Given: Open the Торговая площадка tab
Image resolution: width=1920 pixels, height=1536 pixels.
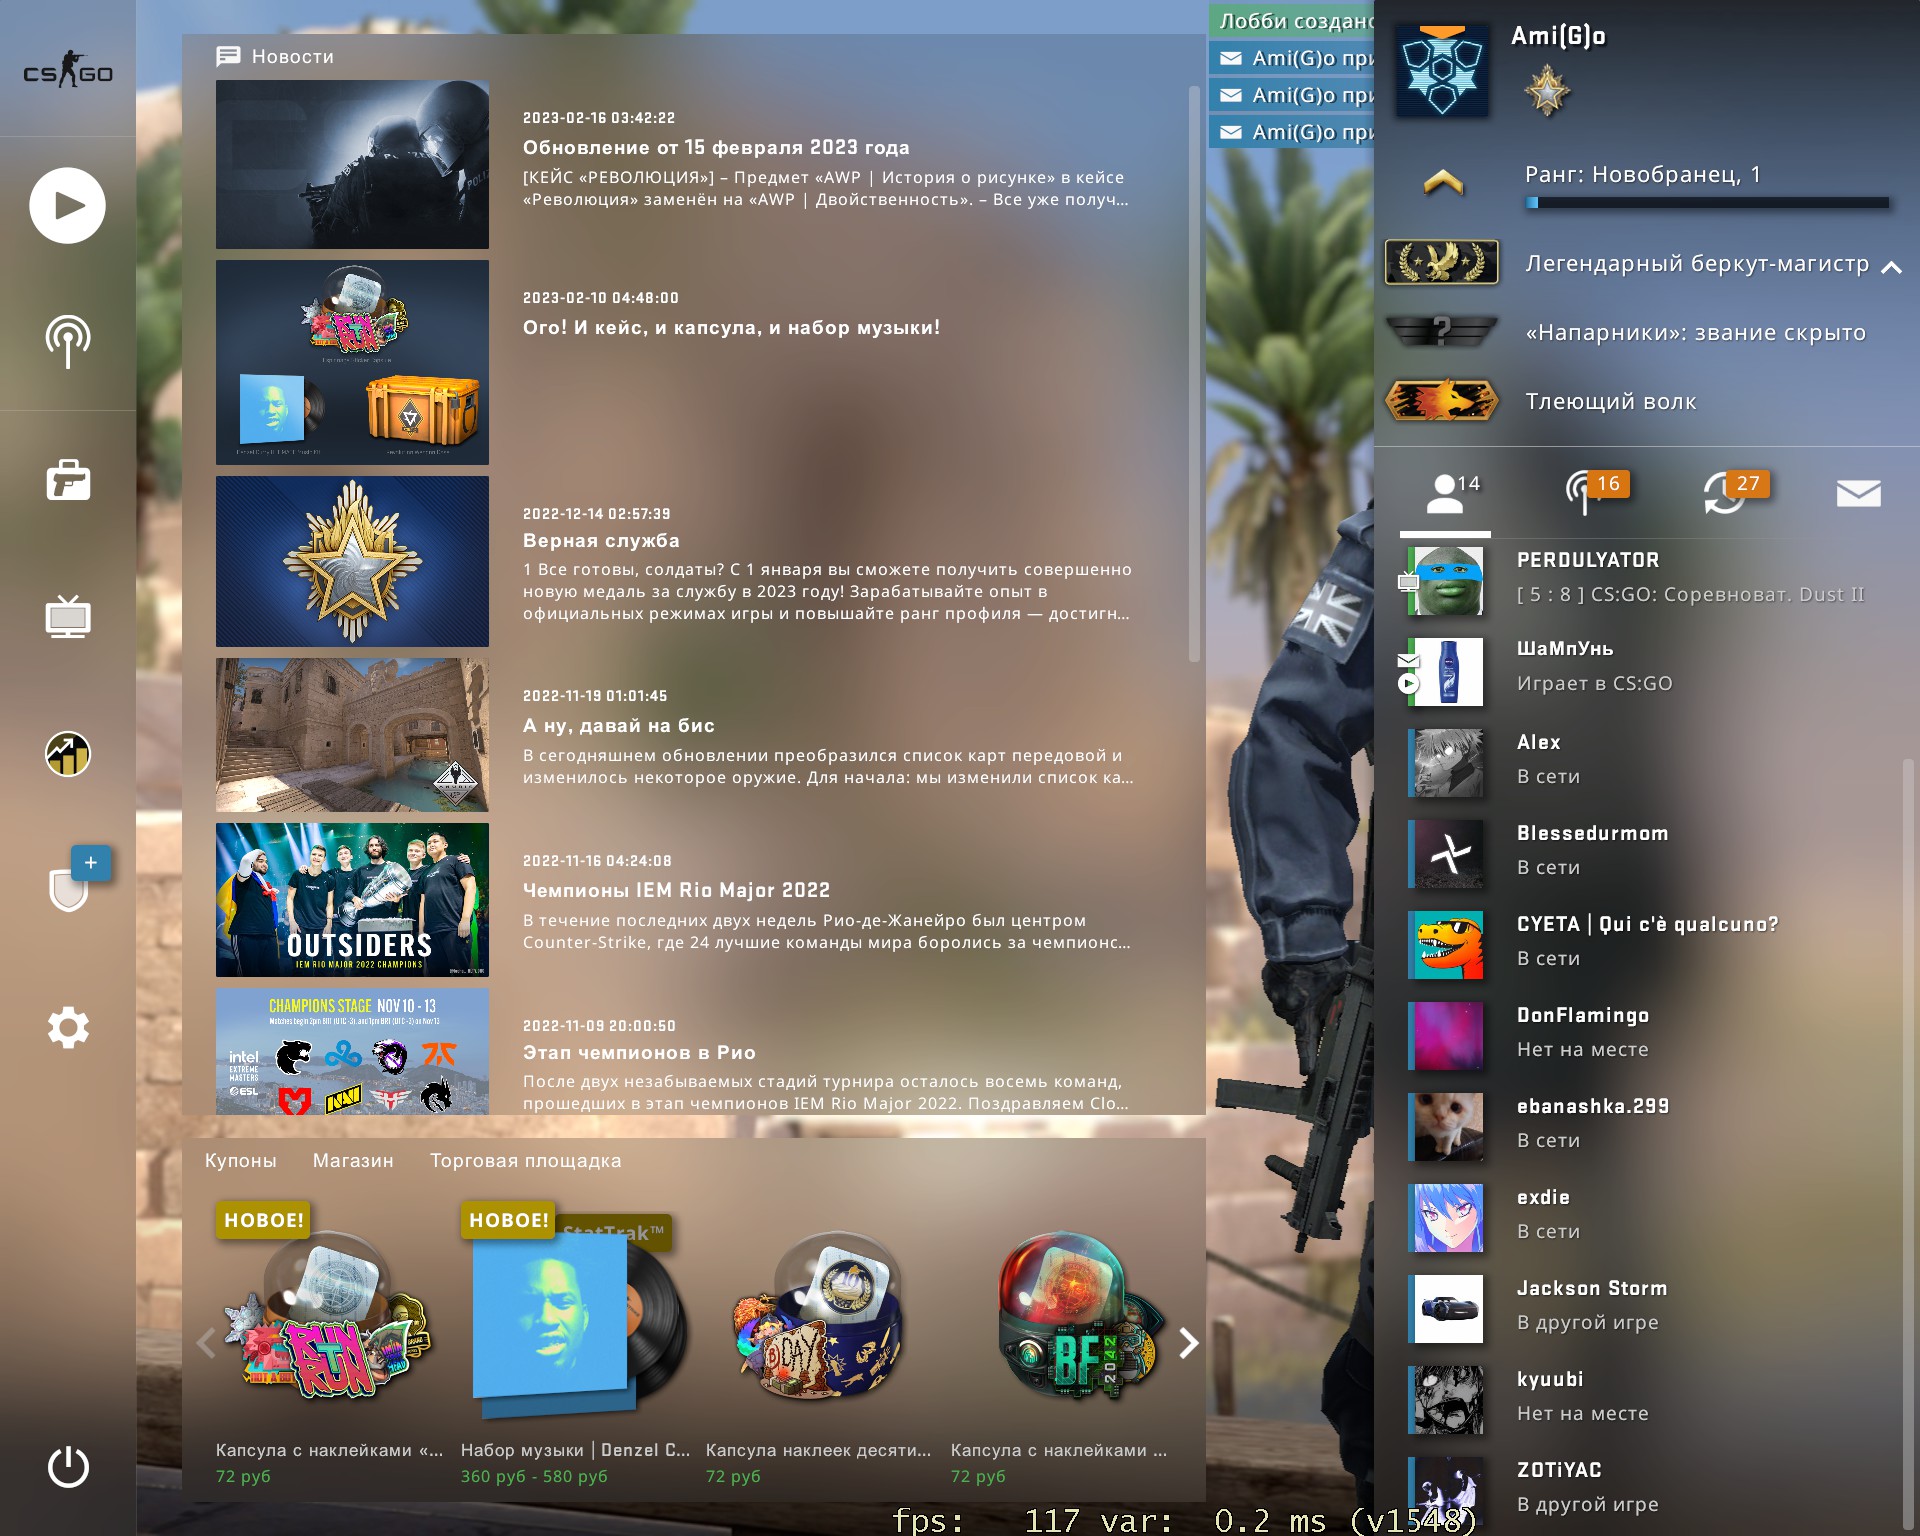Looking at the screenshot, I should 525,1161.
